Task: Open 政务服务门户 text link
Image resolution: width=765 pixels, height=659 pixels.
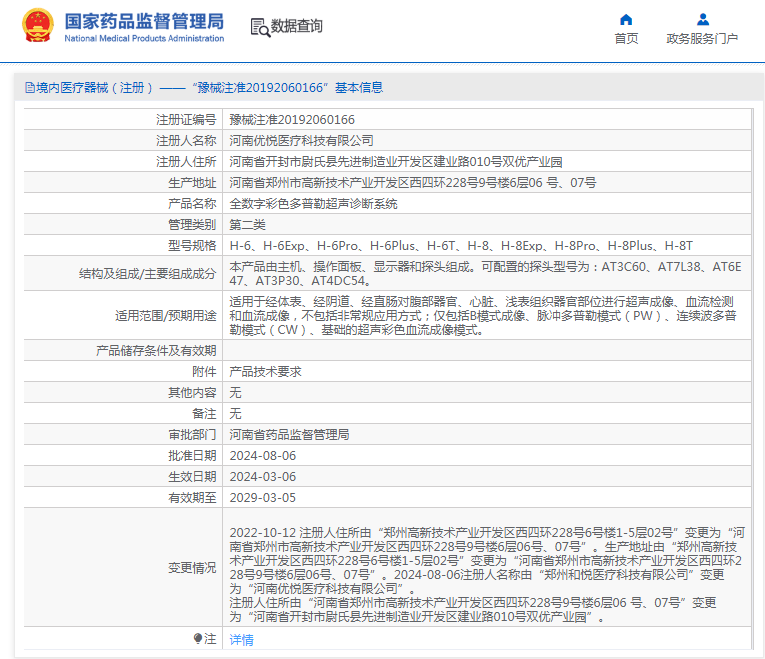Action: [x=702, y=39]
